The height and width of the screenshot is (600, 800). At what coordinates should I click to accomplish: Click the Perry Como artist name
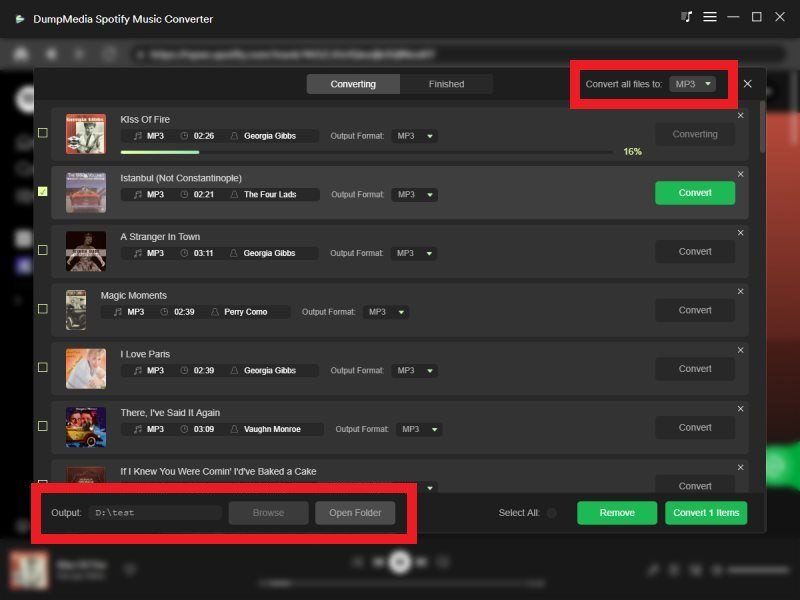pos(245,312)
